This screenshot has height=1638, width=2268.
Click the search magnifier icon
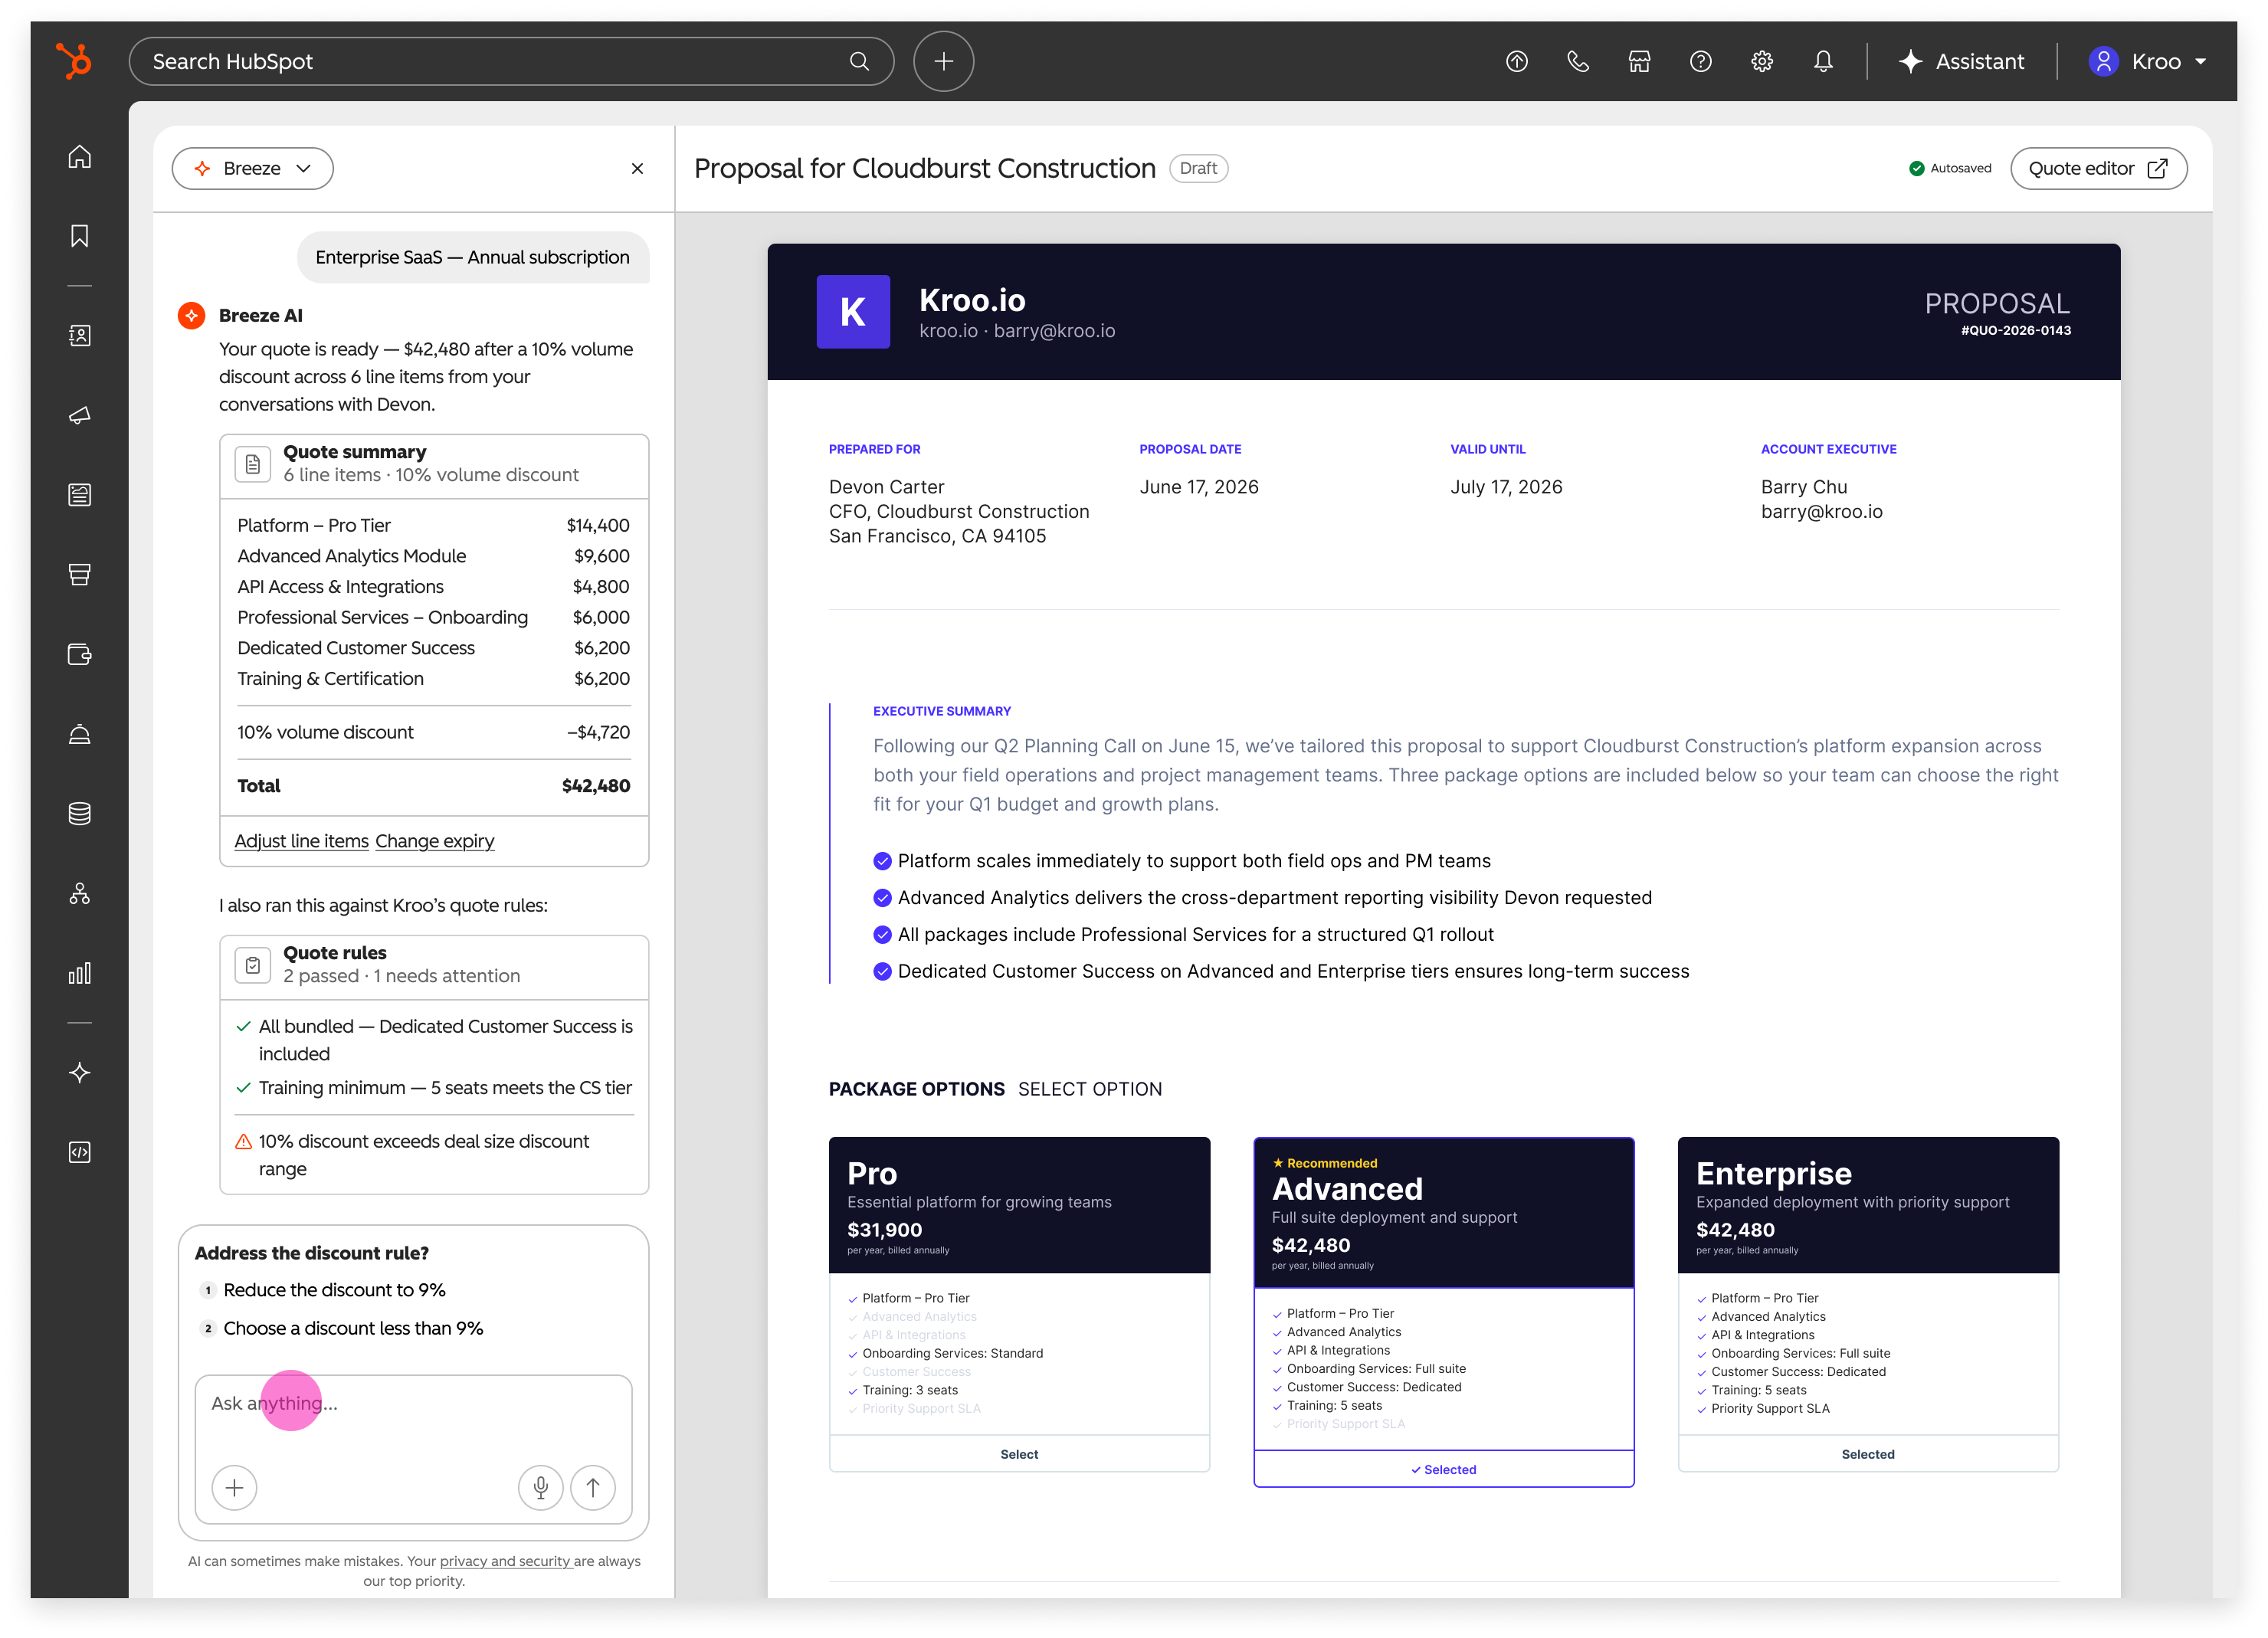coord(859,61)
